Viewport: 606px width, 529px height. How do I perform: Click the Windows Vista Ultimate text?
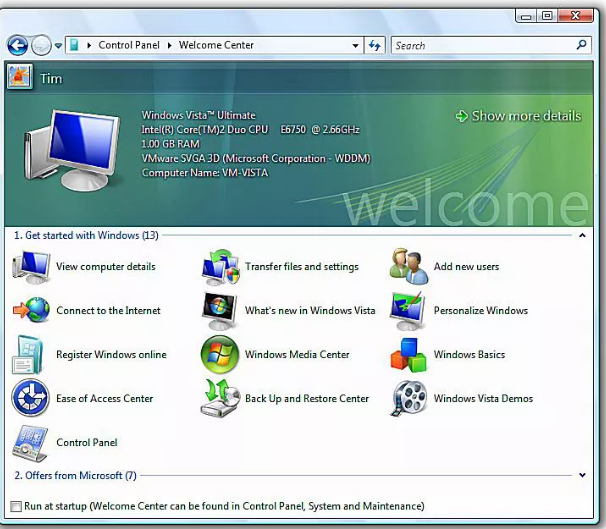tap(198, 115)
